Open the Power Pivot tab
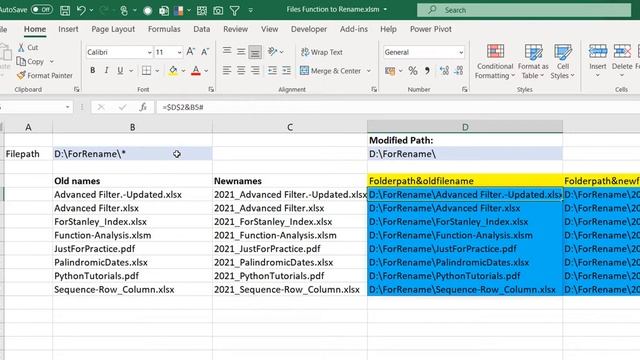 pyautogui.click(x=431, y=29)
